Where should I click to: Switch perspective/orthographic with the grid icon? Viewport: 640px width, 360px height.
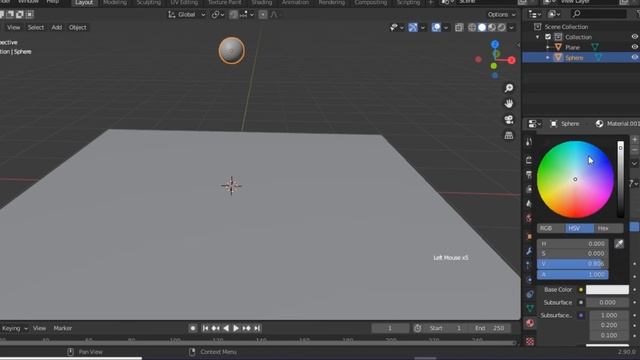[x=509, y=135]
